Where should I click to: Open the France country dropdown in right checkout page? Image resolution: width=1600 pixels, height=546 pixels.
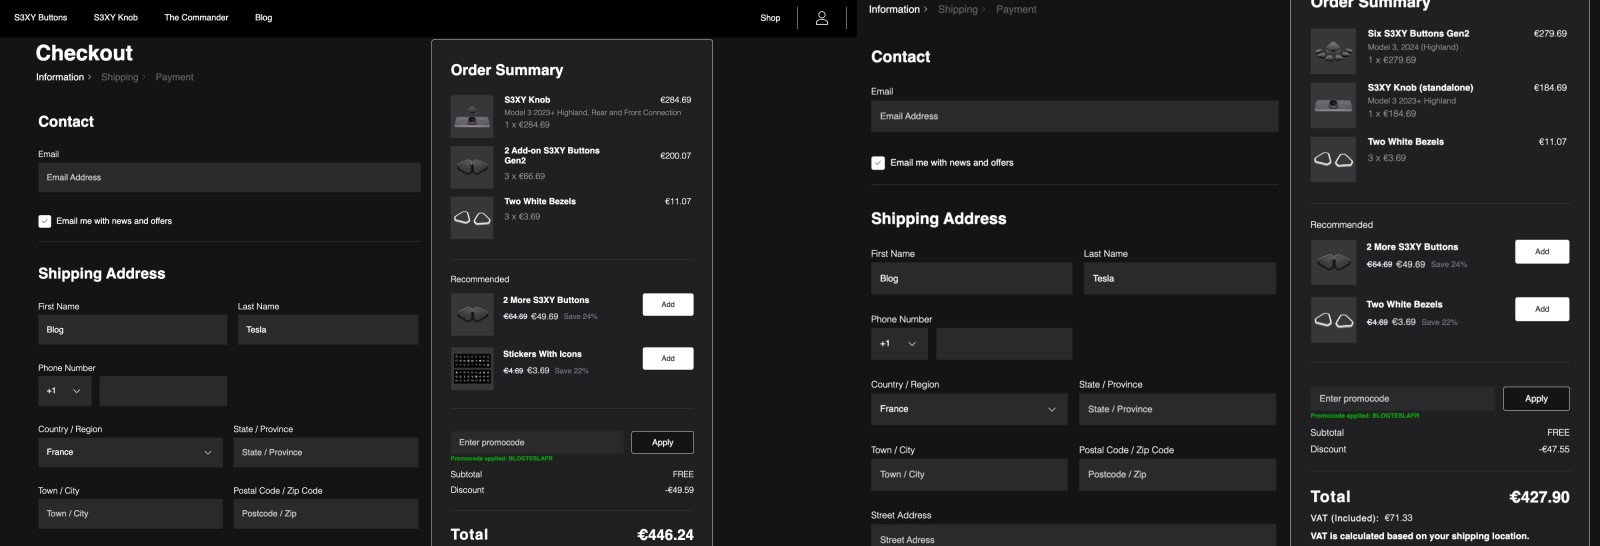[969, 409]
